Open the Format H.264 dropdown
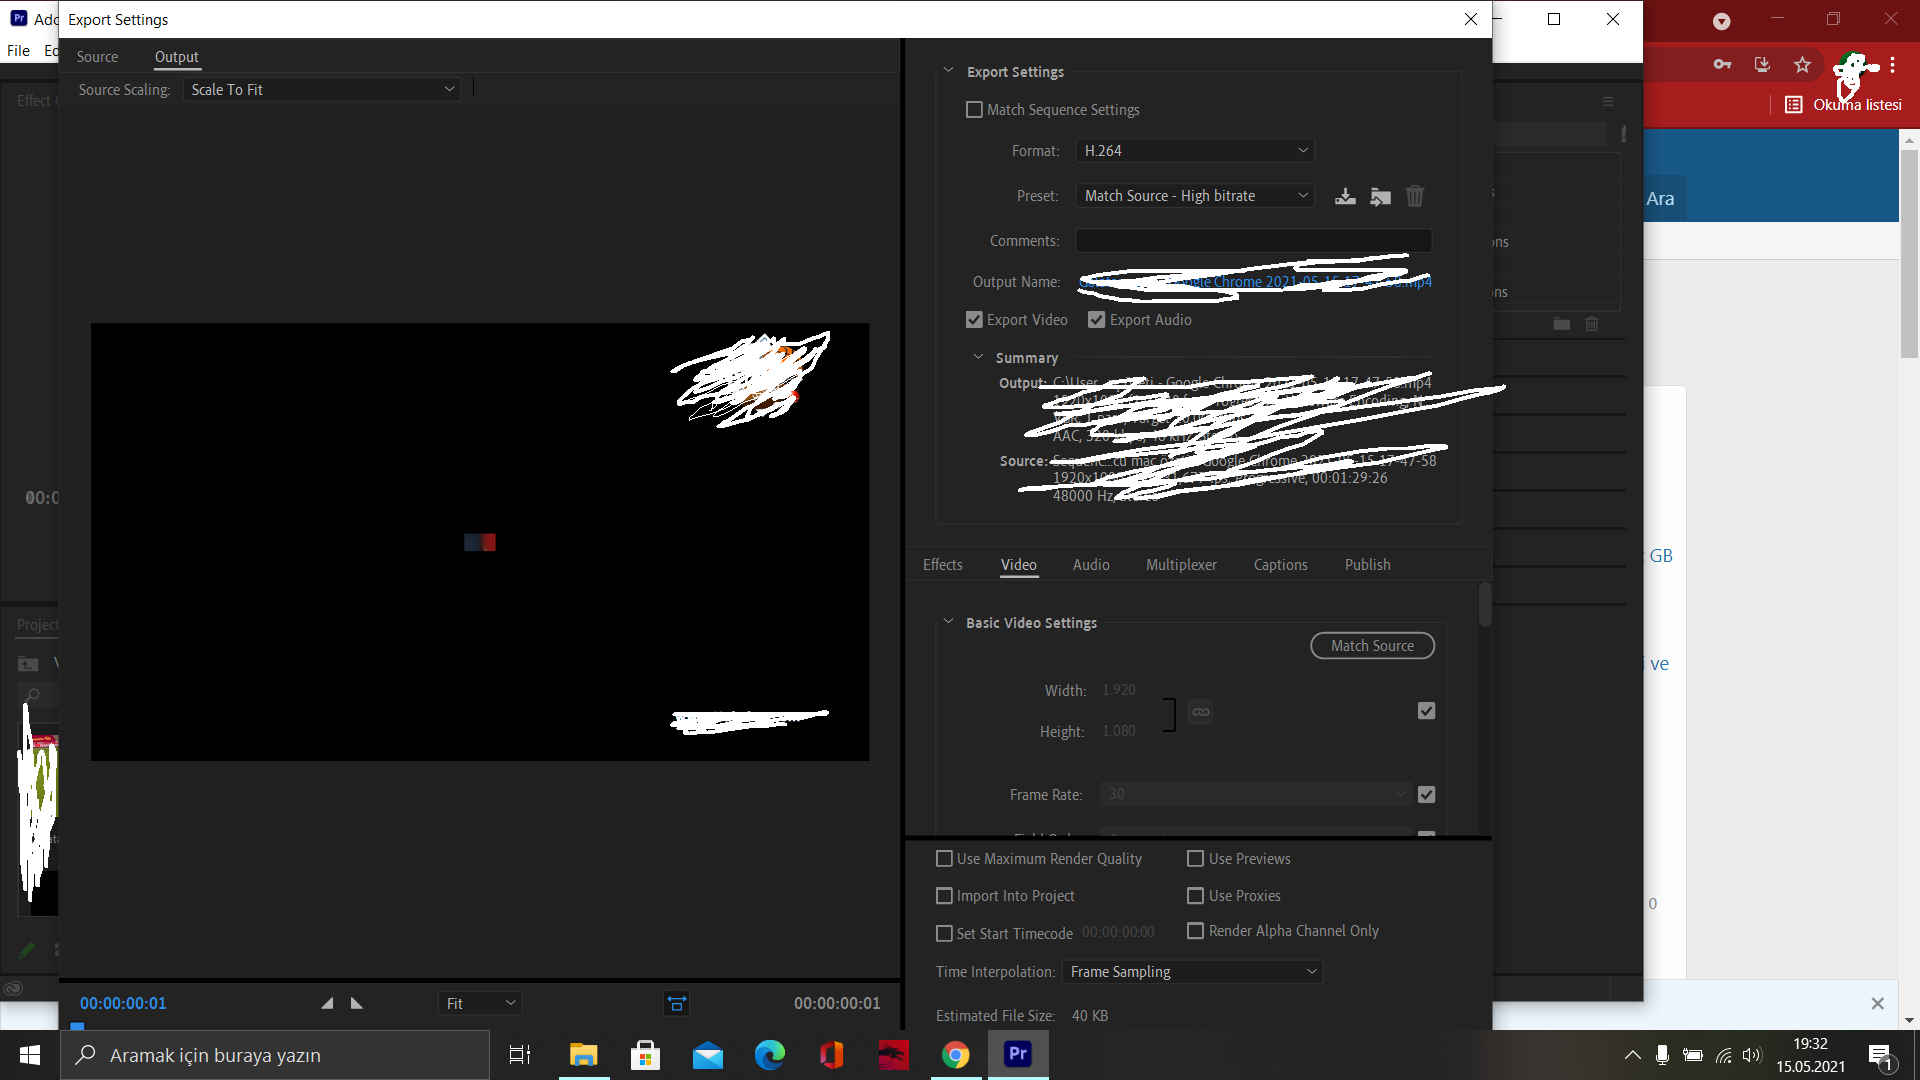This screenshot has width=1920, height=1080. pyautogui.click(x=1195, y=151)
